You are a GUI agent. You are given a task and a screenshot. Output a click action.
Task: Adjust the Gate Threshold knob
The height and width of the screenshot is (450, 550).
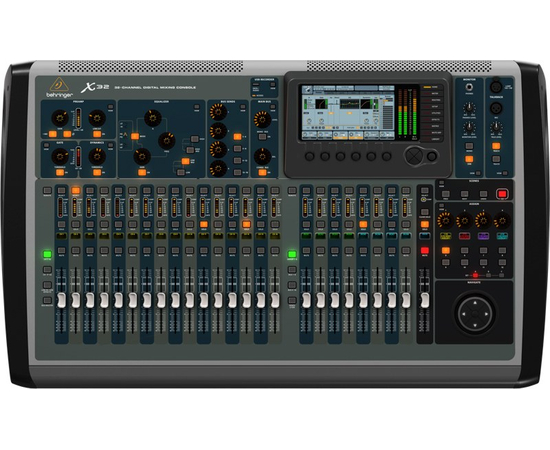coord(60,156)
